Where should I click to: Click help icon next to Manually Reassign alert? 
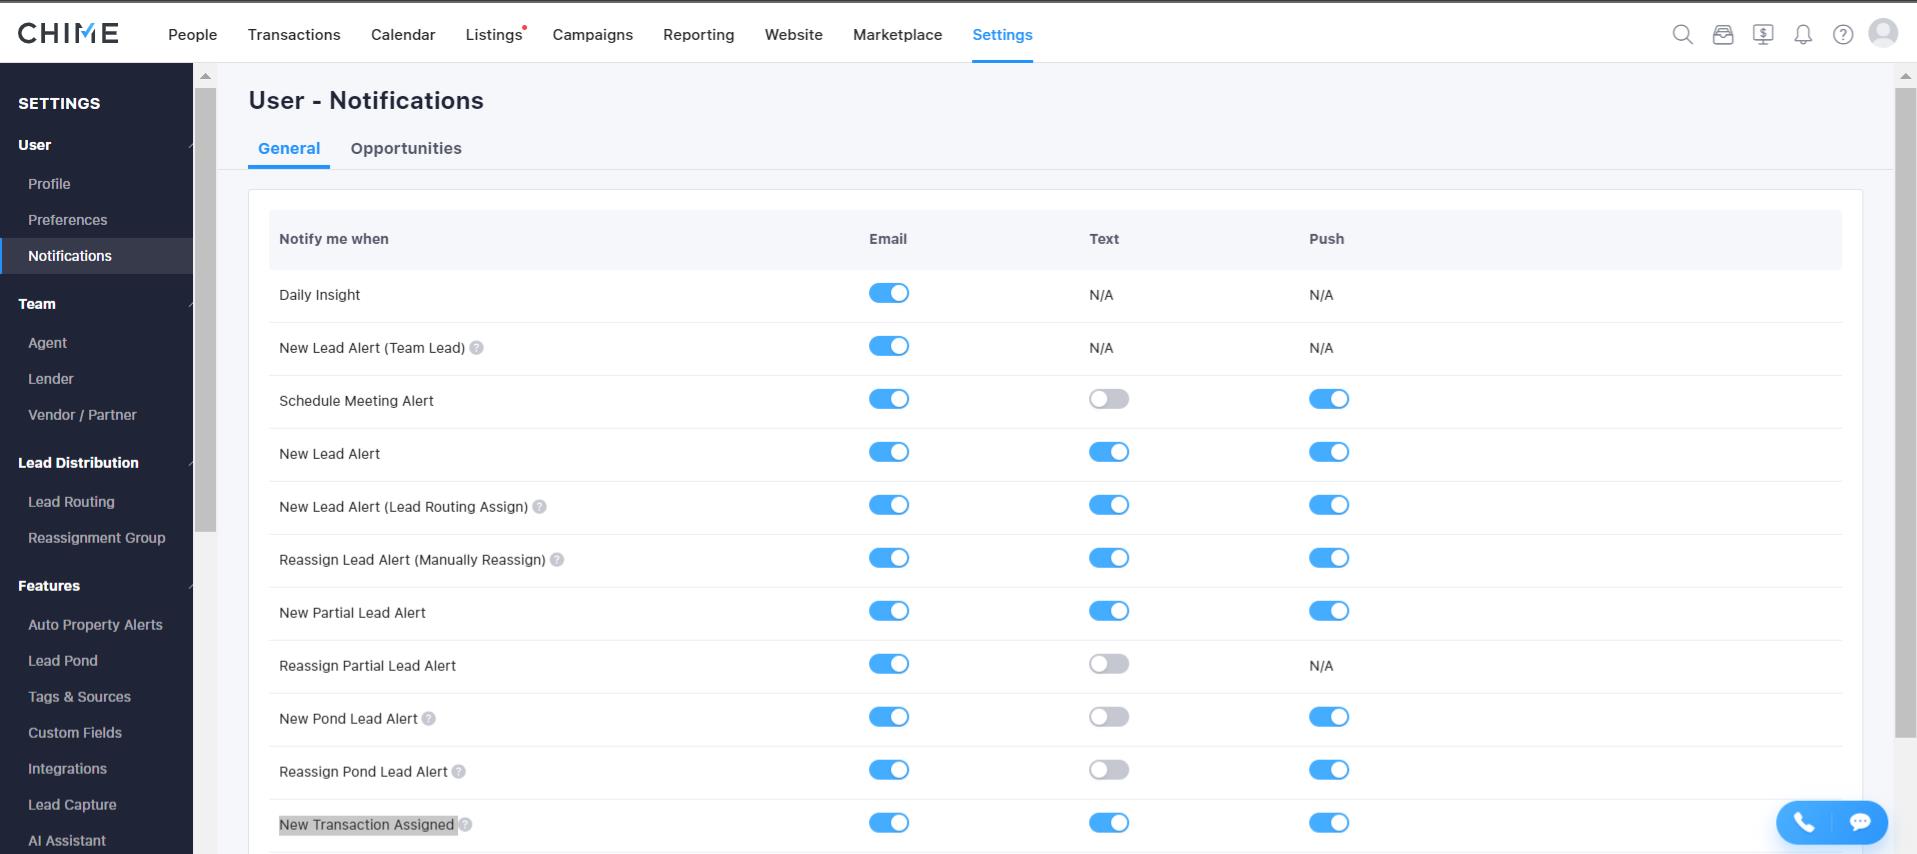(x=557, y=560)
